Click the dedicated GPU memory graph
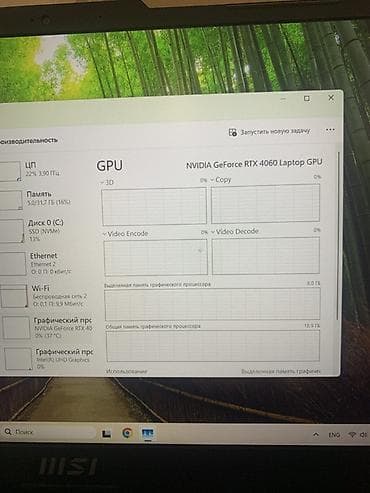Screen dimensions: 370x493 click(x=212, y=304)
